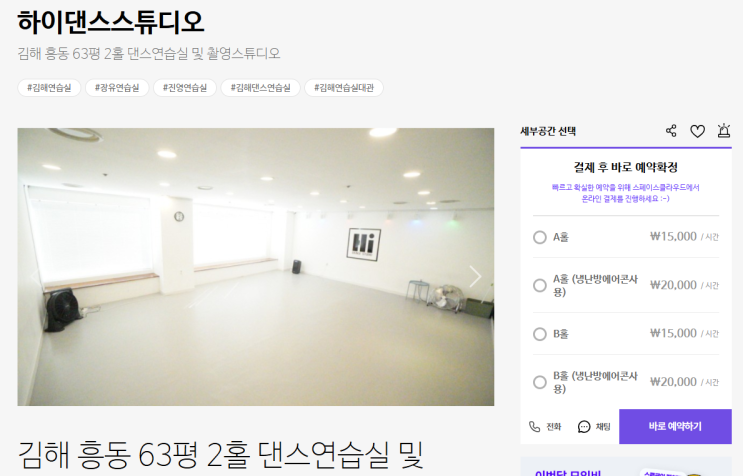
Task: Select A홀 (냉난방에어콘사용) radio option
Action: click(540, 285)
